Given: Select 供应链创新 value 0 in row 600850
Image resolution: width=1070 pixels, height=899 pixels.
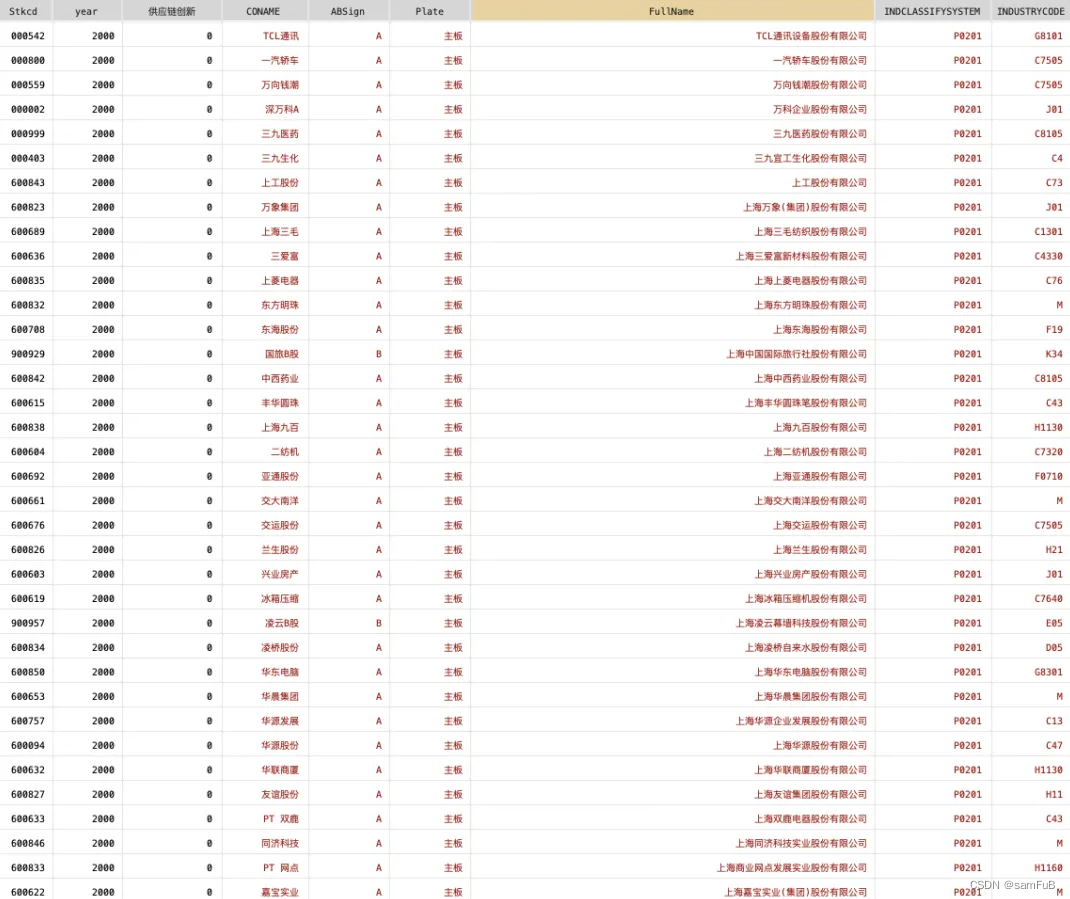Looking at the screenshot, I should coord(209,672).
